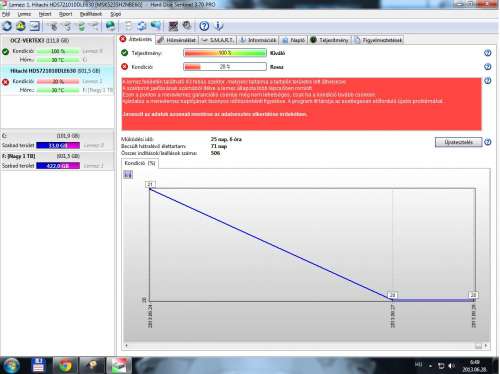Switch to the Hőmérséklet tab

click(x=177, y=40)
